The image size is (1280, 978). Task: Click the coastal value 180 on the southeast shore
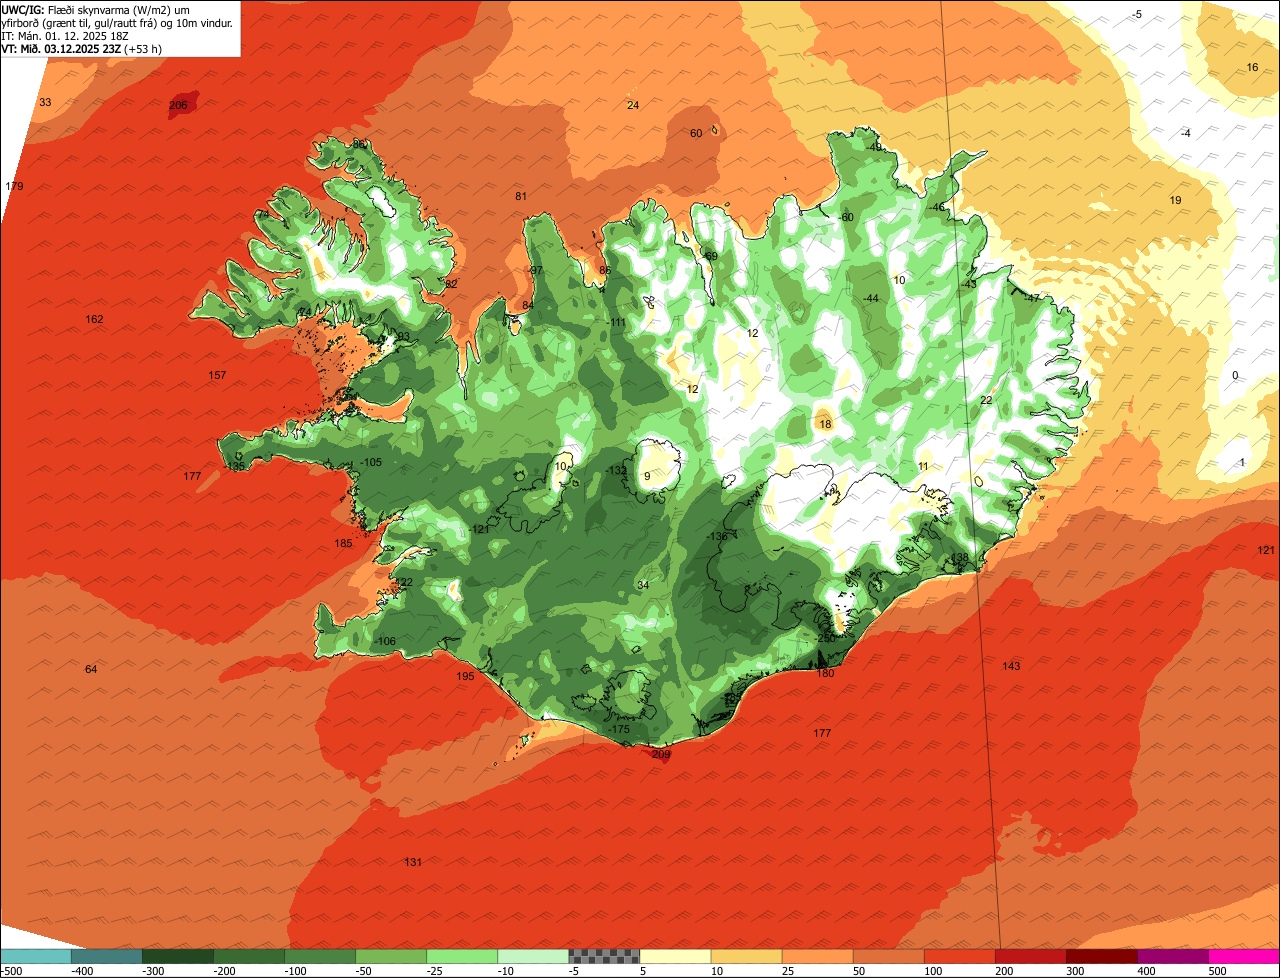pos(825,673)
